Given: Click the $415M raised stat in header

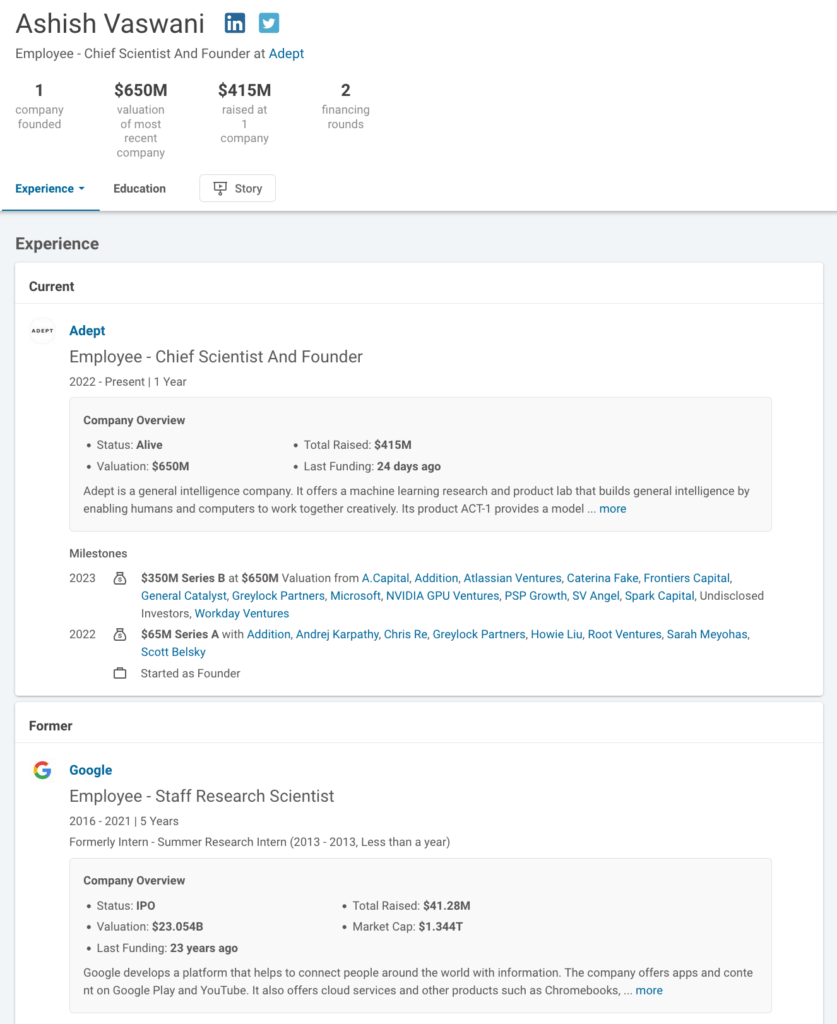Looking at the screenshot, I should click(x=244, y=112).
